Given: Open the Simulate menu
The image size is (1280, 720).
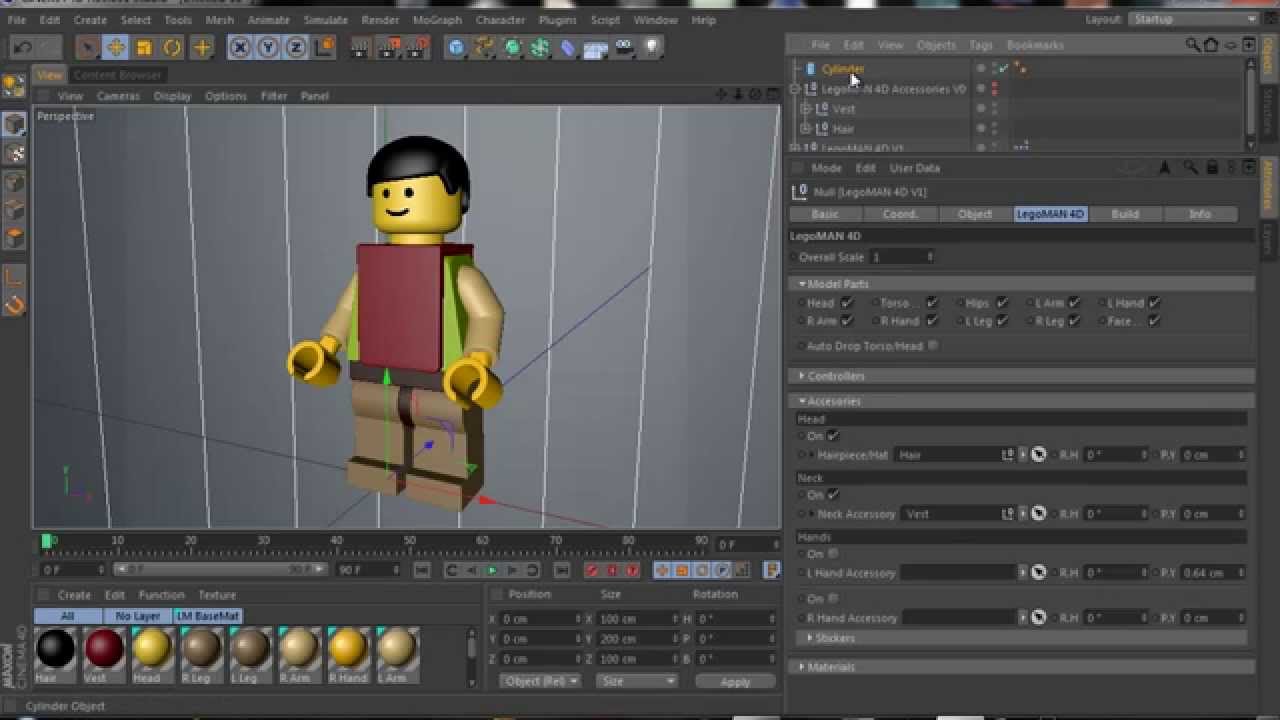Looking at the screenshot, I should click(x=326, y=20).
